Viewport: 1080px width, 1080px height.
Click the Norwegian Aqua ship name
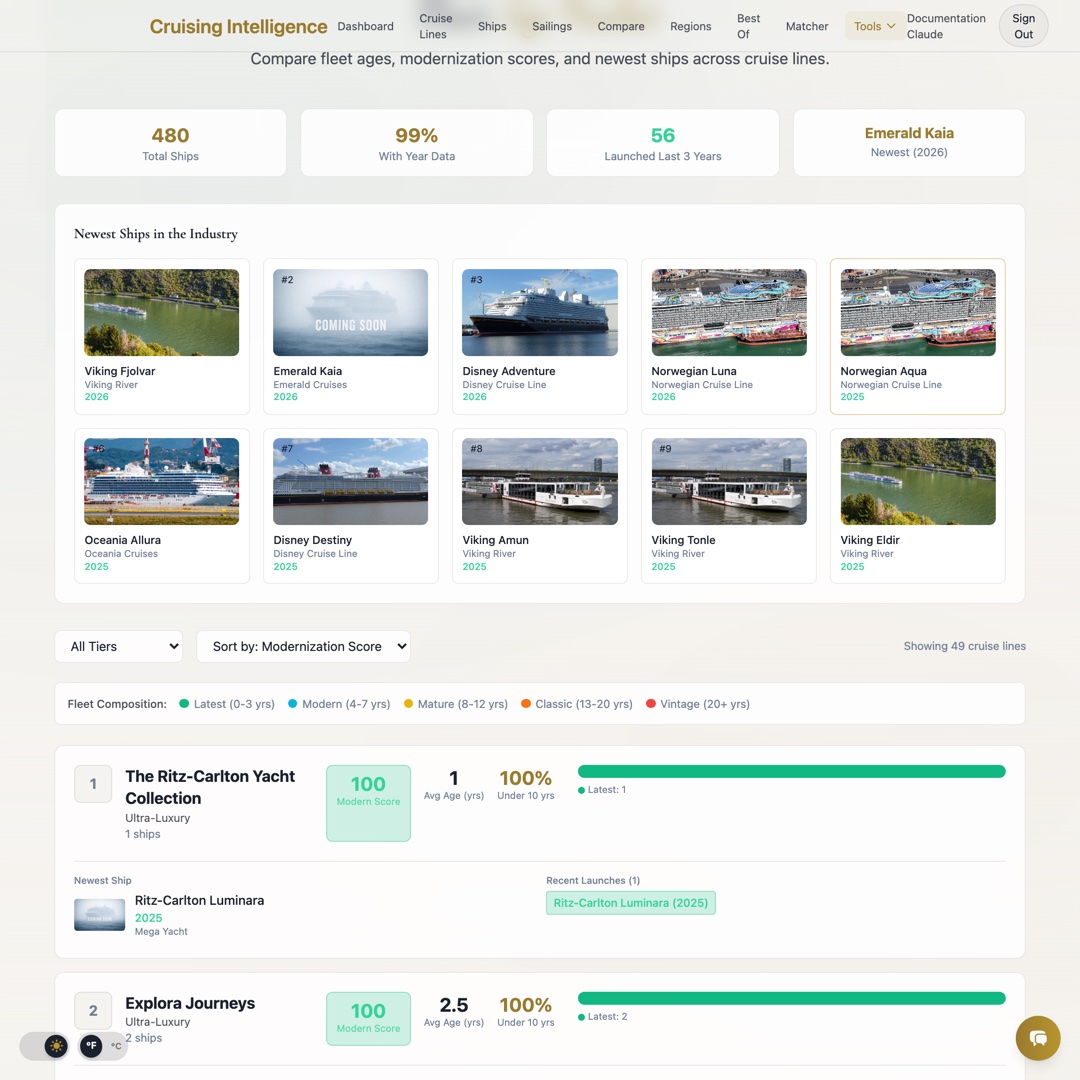(883, 371)
